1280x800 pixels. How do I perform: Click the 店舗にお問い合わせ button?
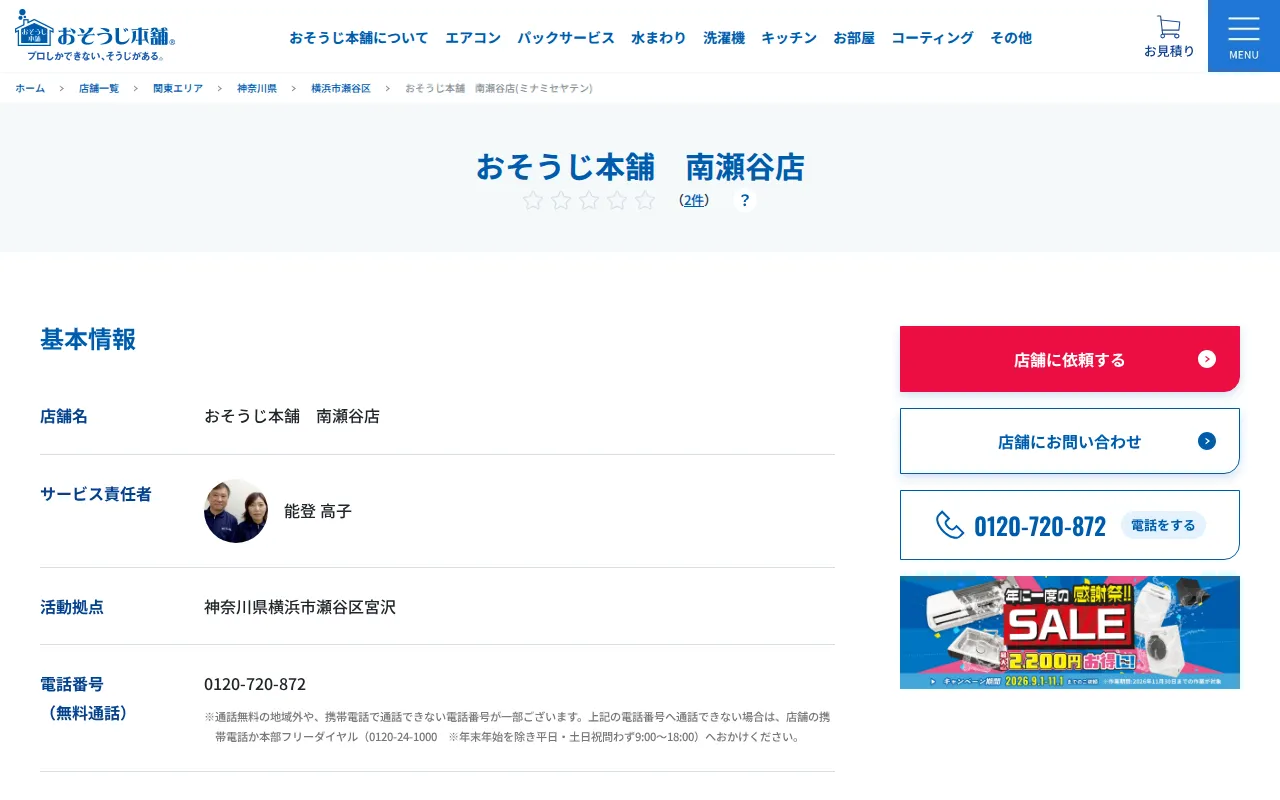tap(1070, 441)
